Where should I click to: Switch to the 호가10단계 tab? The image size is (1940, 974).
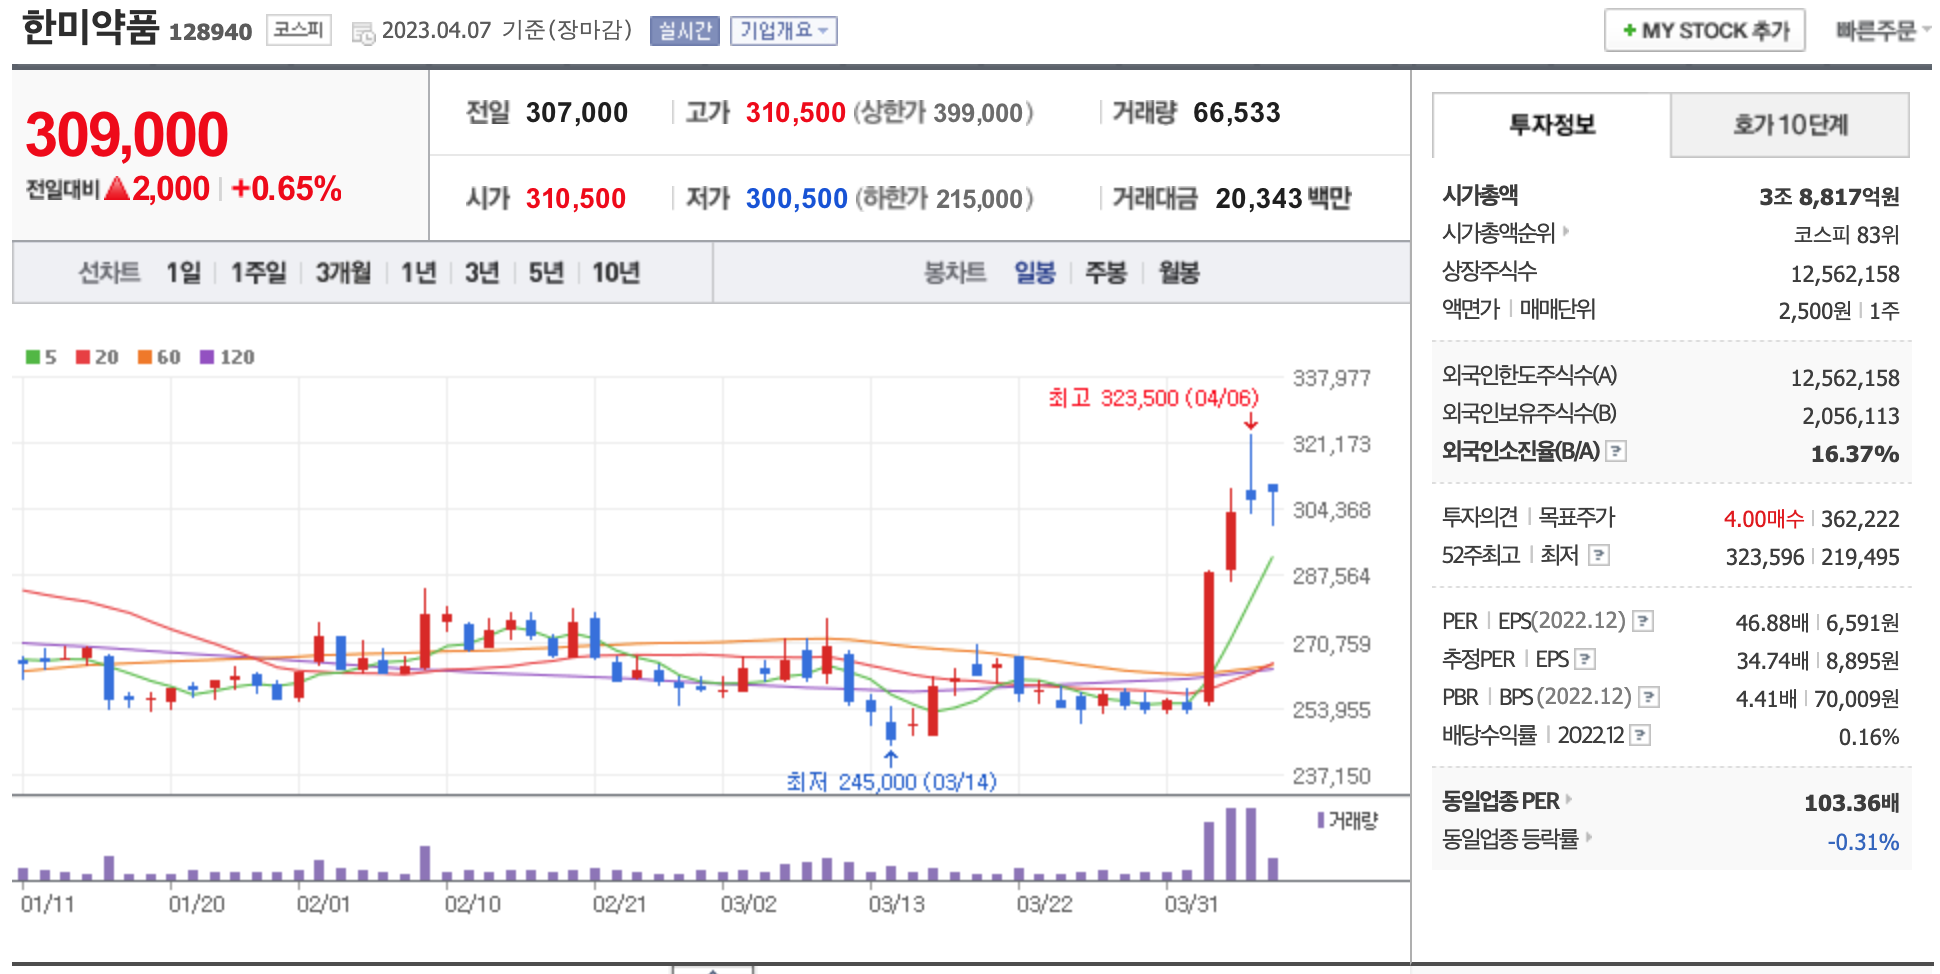pyautogui.click(x=1789, y=125)
